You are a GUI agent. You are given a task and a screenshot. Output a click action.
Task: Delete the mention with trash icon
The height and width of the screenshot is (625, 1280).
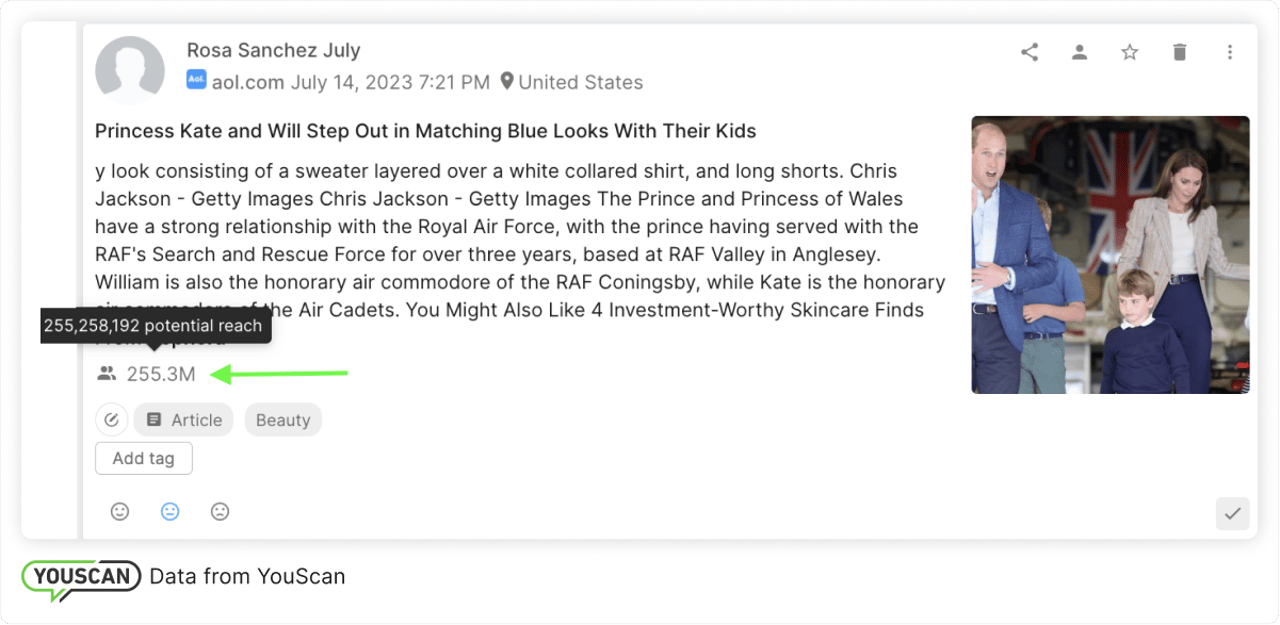1180,53
